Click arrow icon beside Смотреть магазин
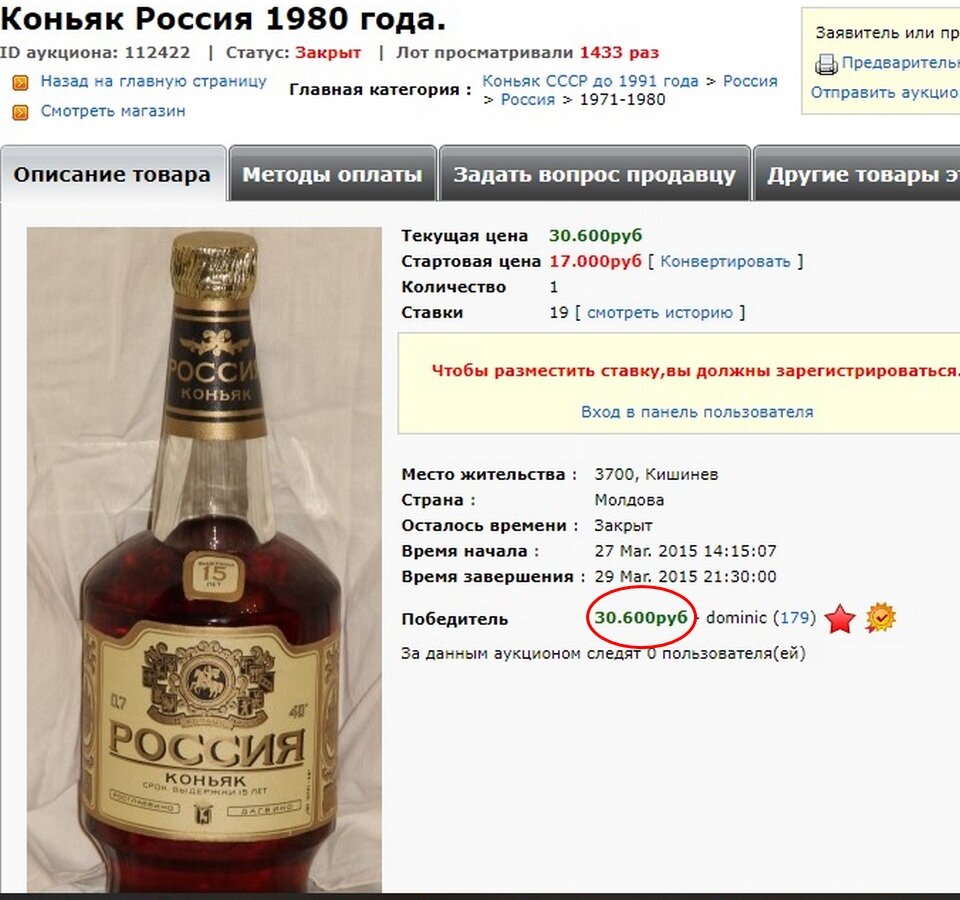This screenshot has height=900, width=960. [x=20, y=112]
